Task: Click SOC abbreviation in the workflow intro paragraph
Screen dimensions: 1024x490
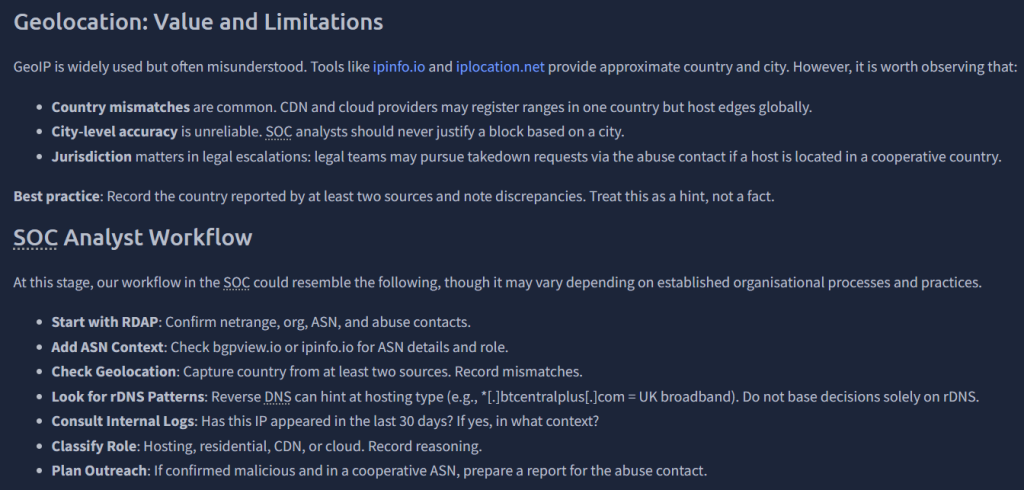Action: click(237, 282)
